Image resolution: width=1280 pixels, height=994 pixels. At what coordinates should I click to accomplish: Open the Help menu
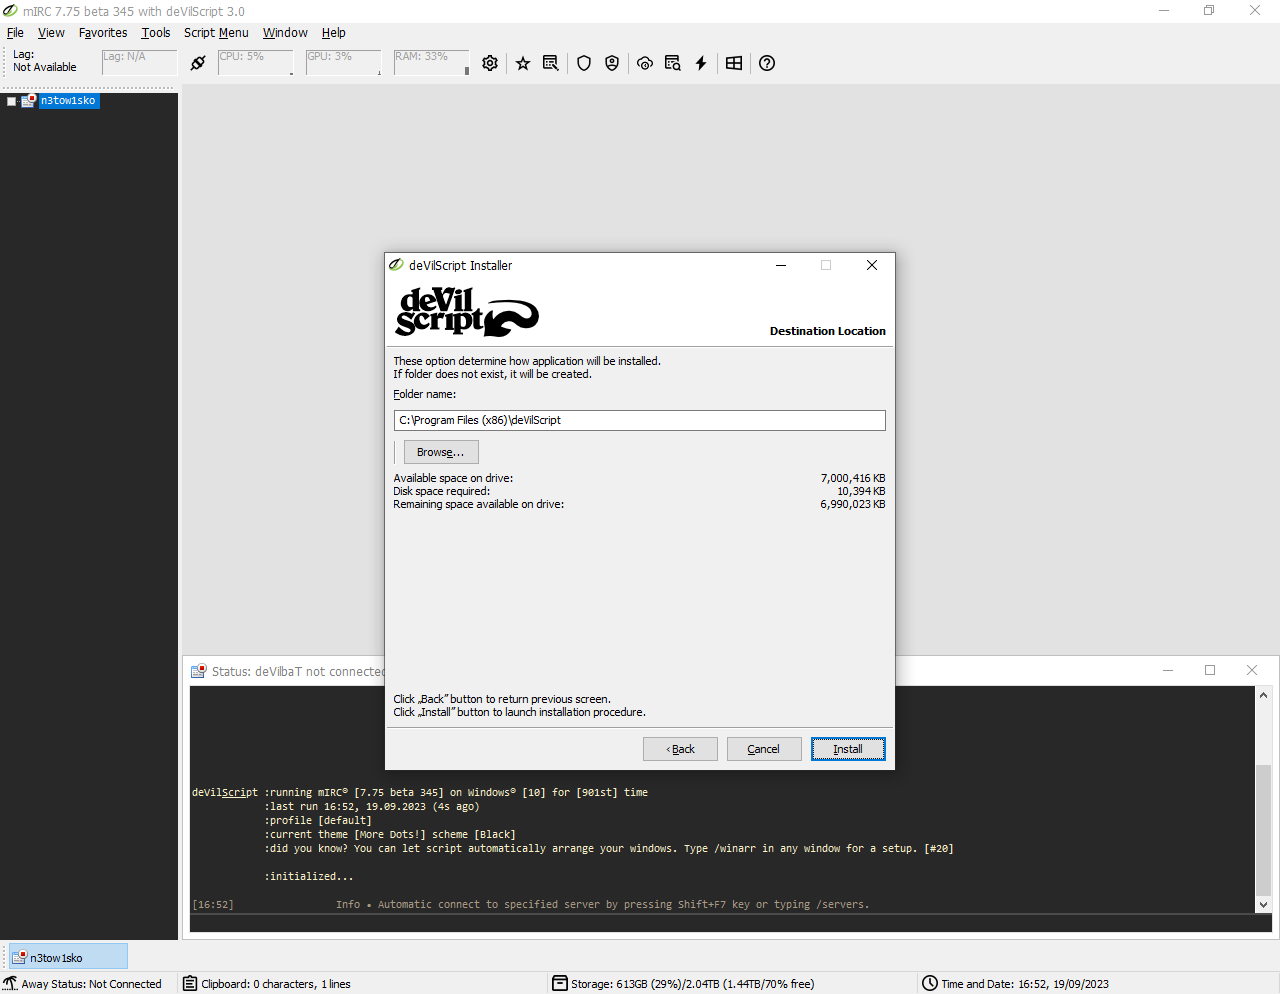pos(333,32)
